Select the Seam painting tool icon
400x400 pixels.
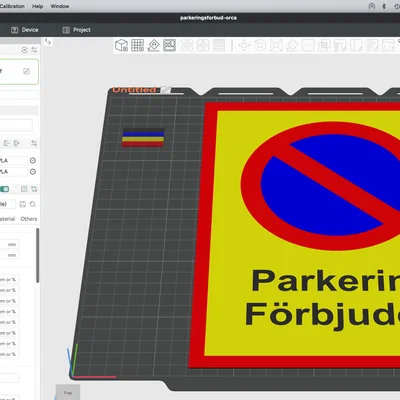pos(356,45)
